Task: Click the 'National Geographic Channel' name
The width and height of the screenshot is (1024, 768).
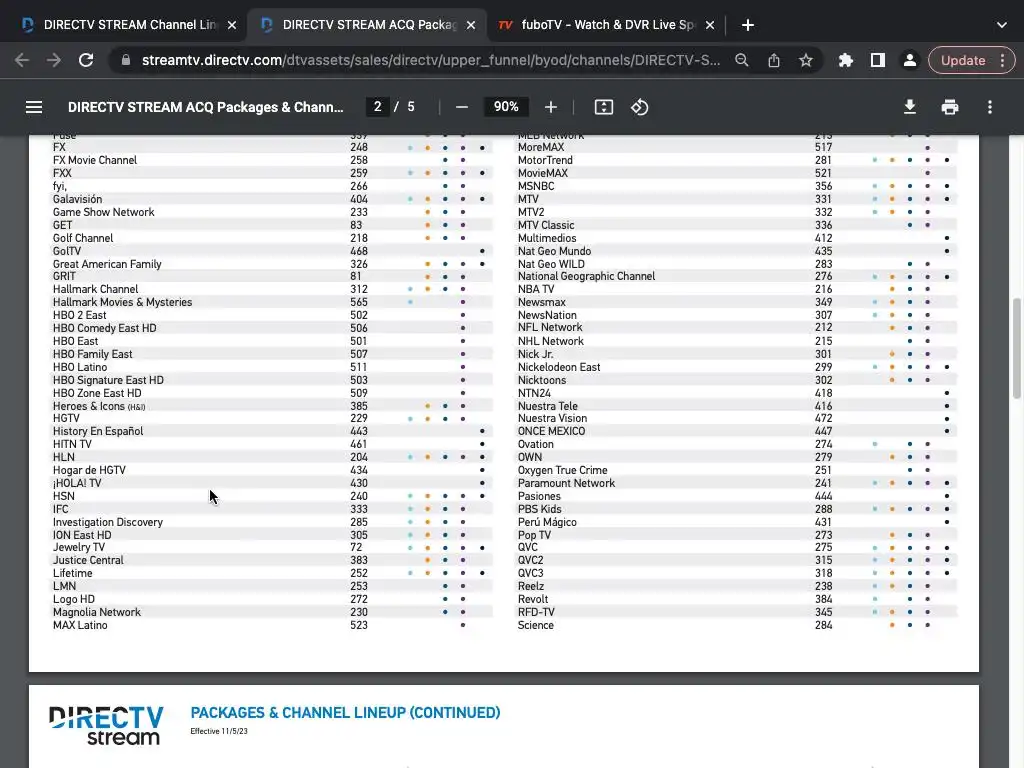Action: [x=586, y=276]
